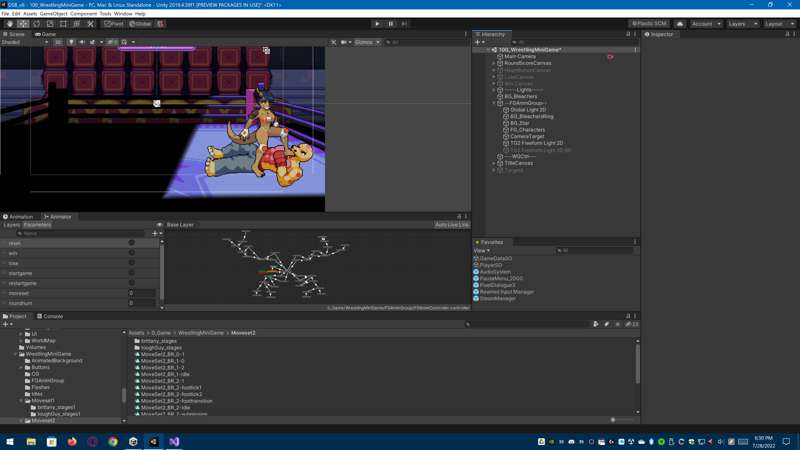The image size is (800, 450).
Task: Select the Move tool in the toolbar
Action: (x=23, y=24)
